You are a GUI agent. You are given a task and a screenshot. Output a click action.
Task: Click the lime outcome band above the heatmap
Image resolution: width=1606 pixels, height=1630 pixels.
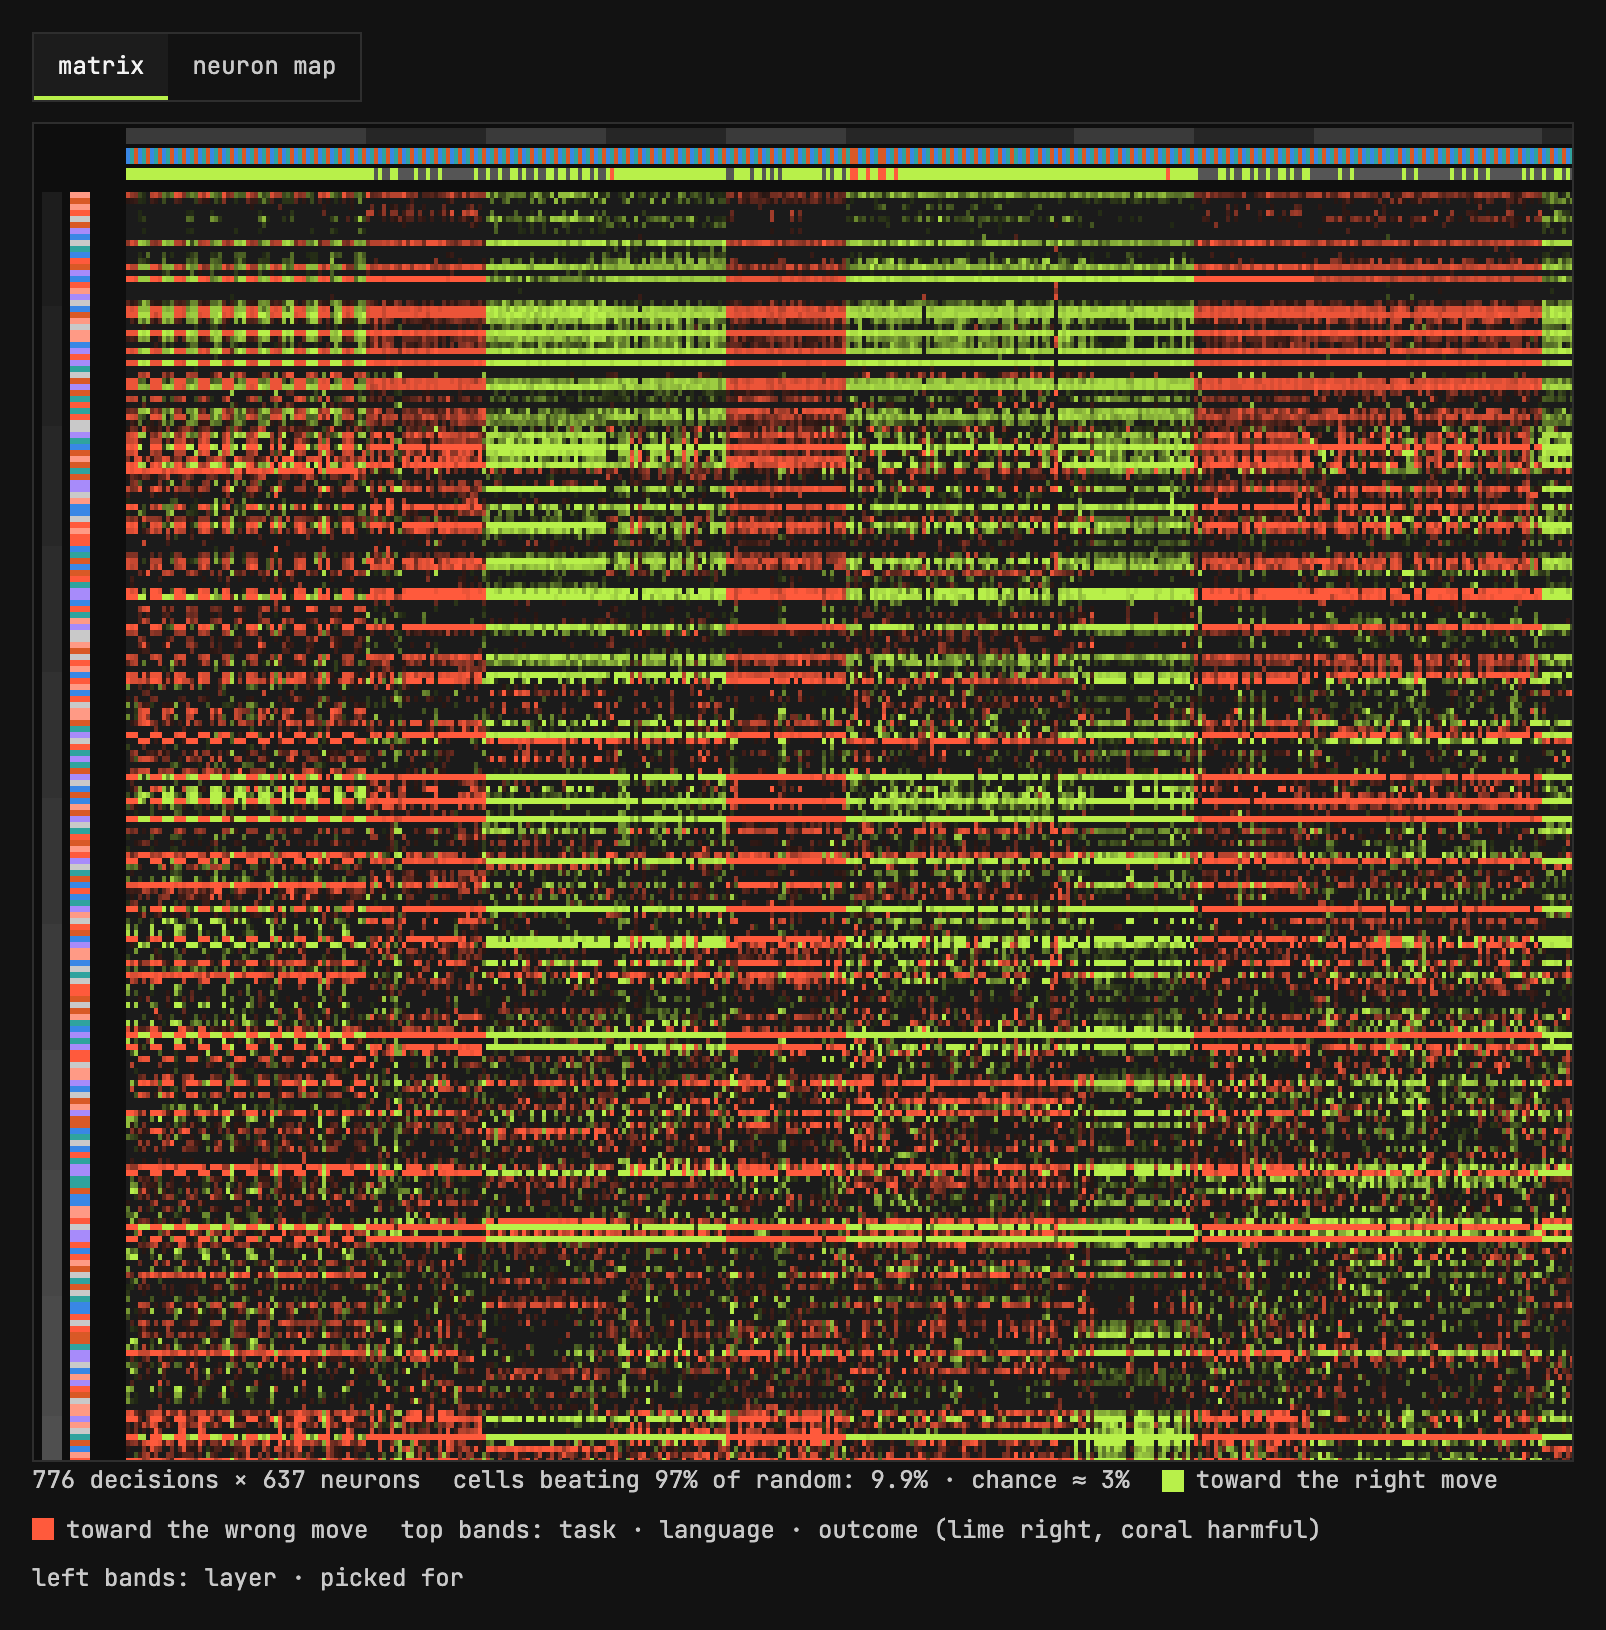click(849, 174)
